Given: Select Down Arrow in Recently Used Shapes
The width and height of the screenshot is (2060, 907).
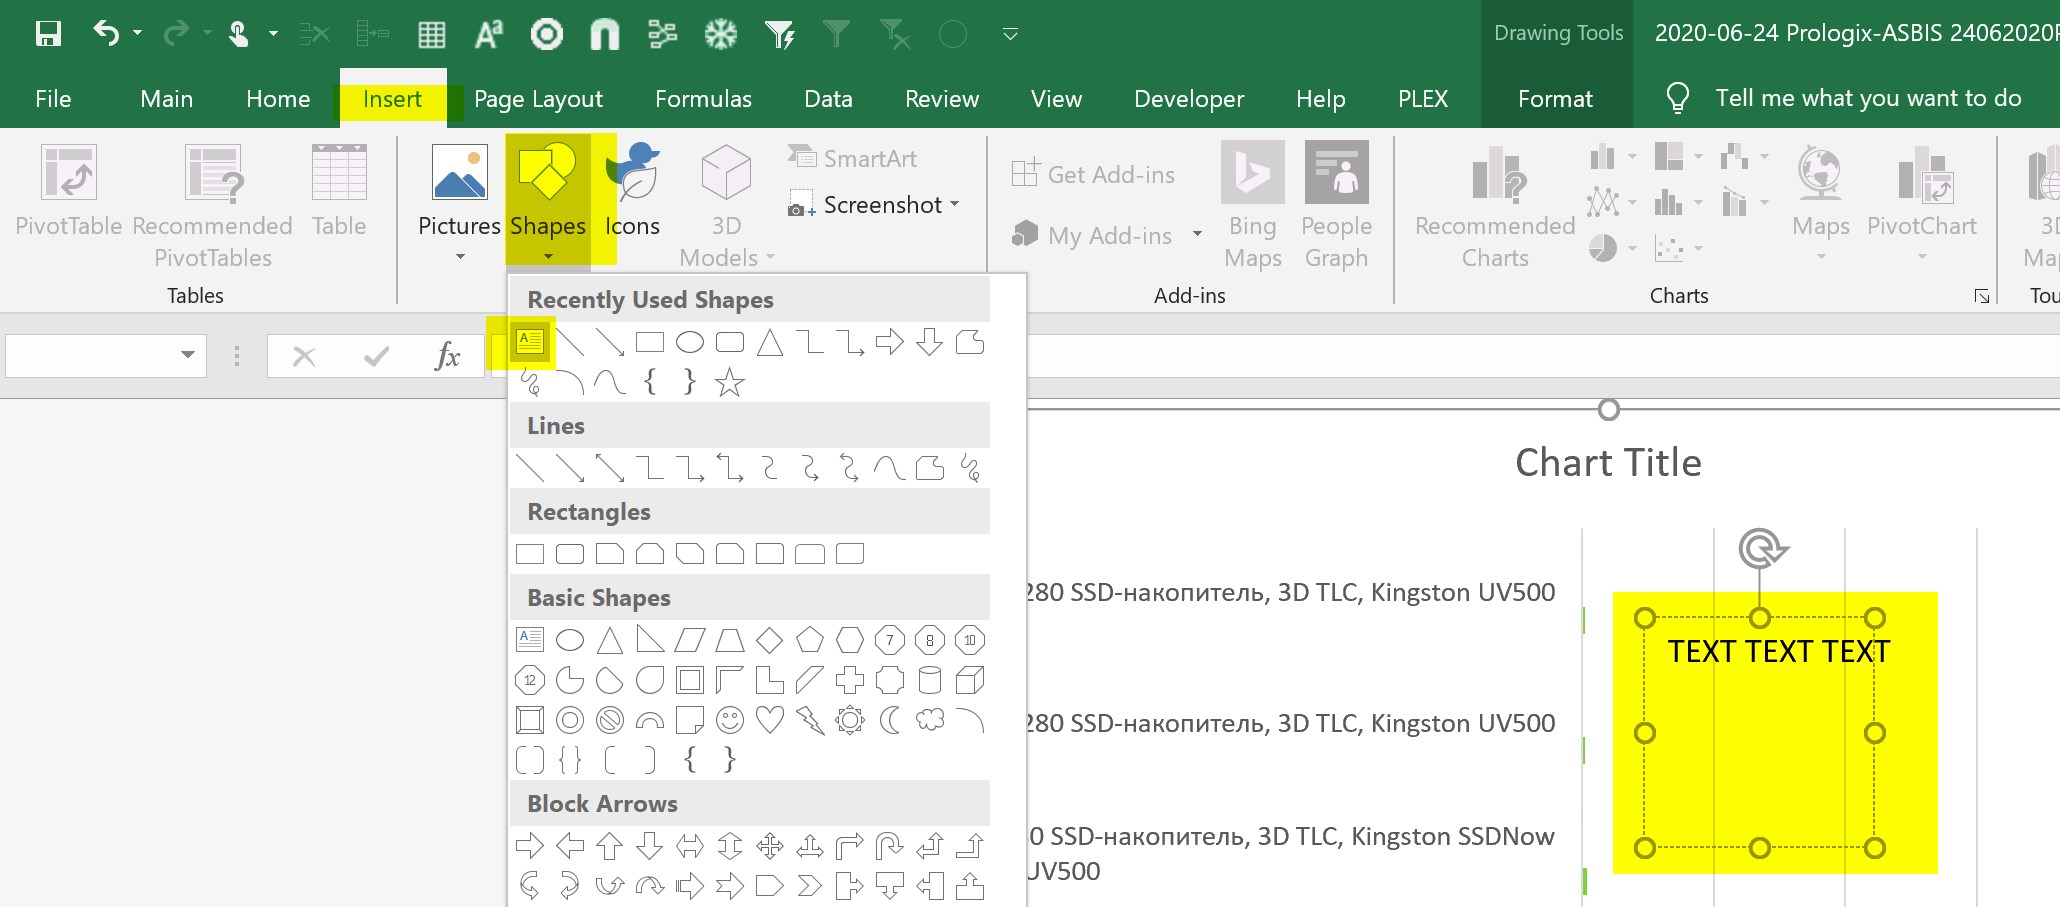Looking at the screenshot, I should pyautogui.click(x=930, y=343).
